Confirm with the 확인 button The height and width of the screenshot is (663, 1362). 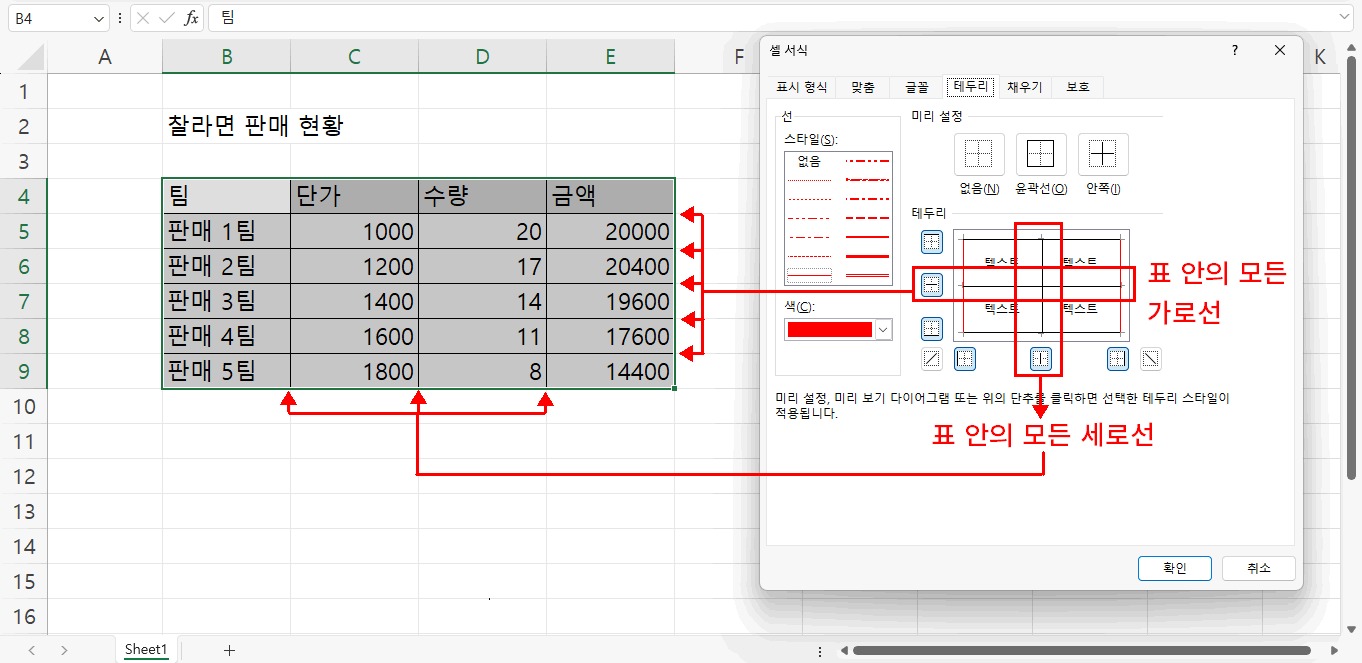pyautogui.click(x=1175, y=568)
